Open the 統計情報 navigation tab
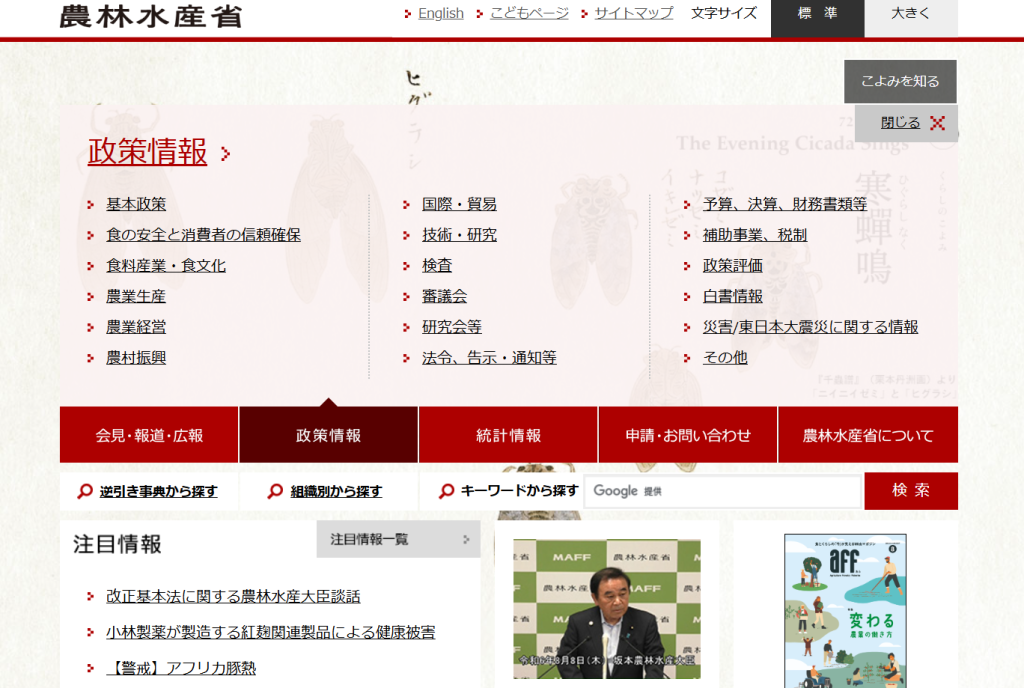The height and width of the screenshot is (688, 1024). pyautogui.click(x=508, y=435)
